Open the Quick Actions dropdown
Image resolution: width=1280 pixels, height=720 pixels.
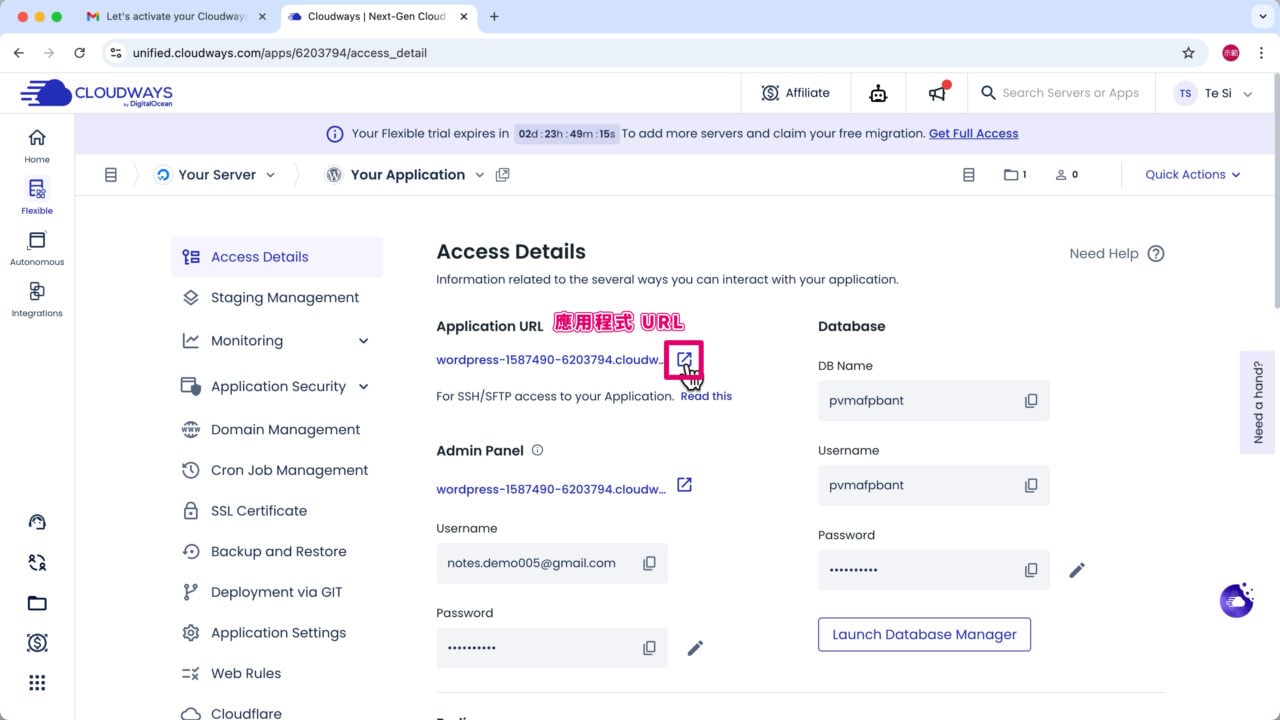click(x=1192, y=174)
